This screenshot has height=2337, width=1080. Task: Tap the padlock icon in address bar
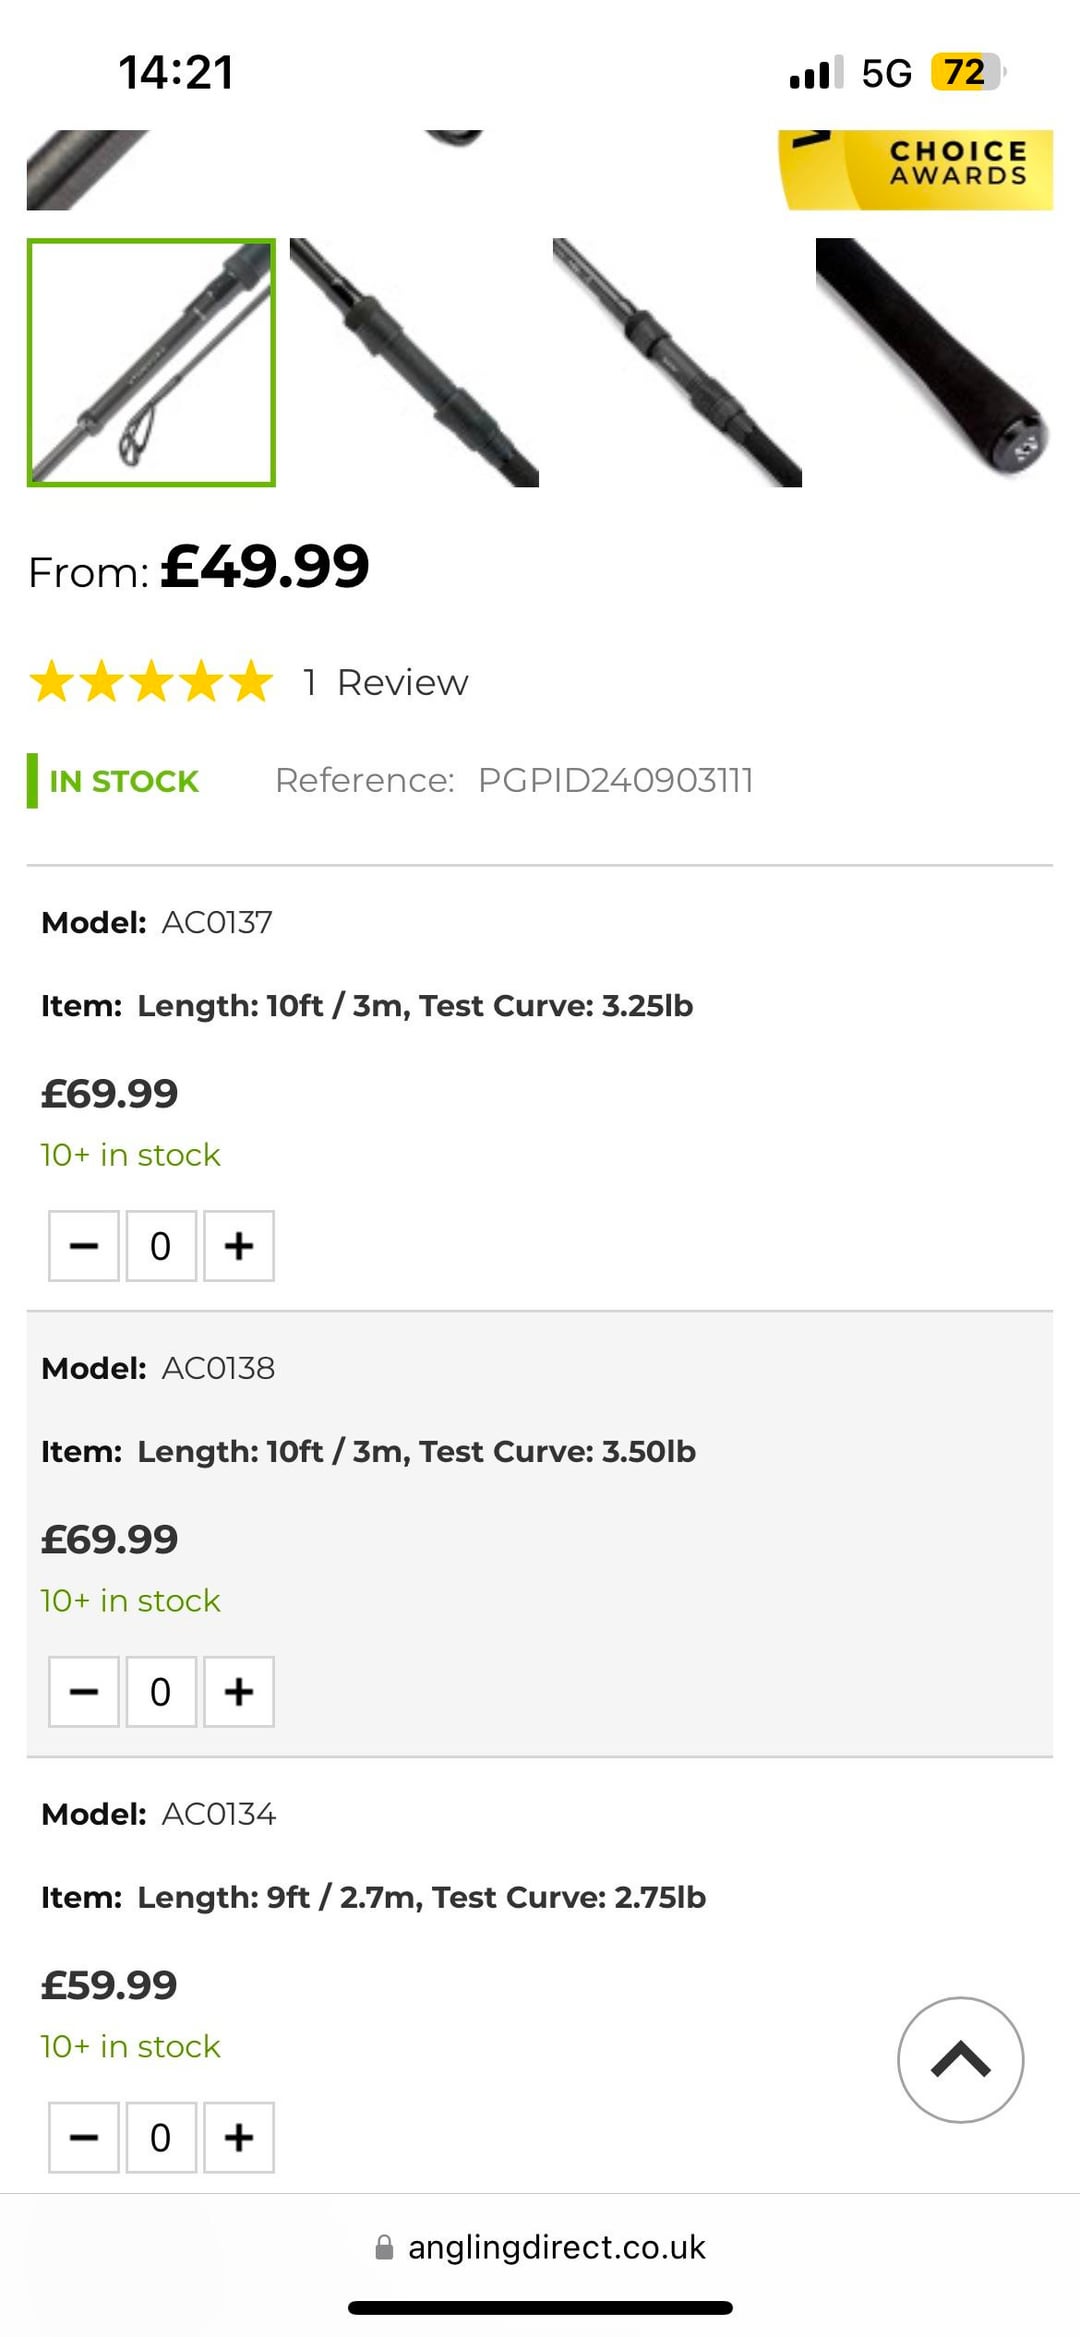coord(384,2248)
